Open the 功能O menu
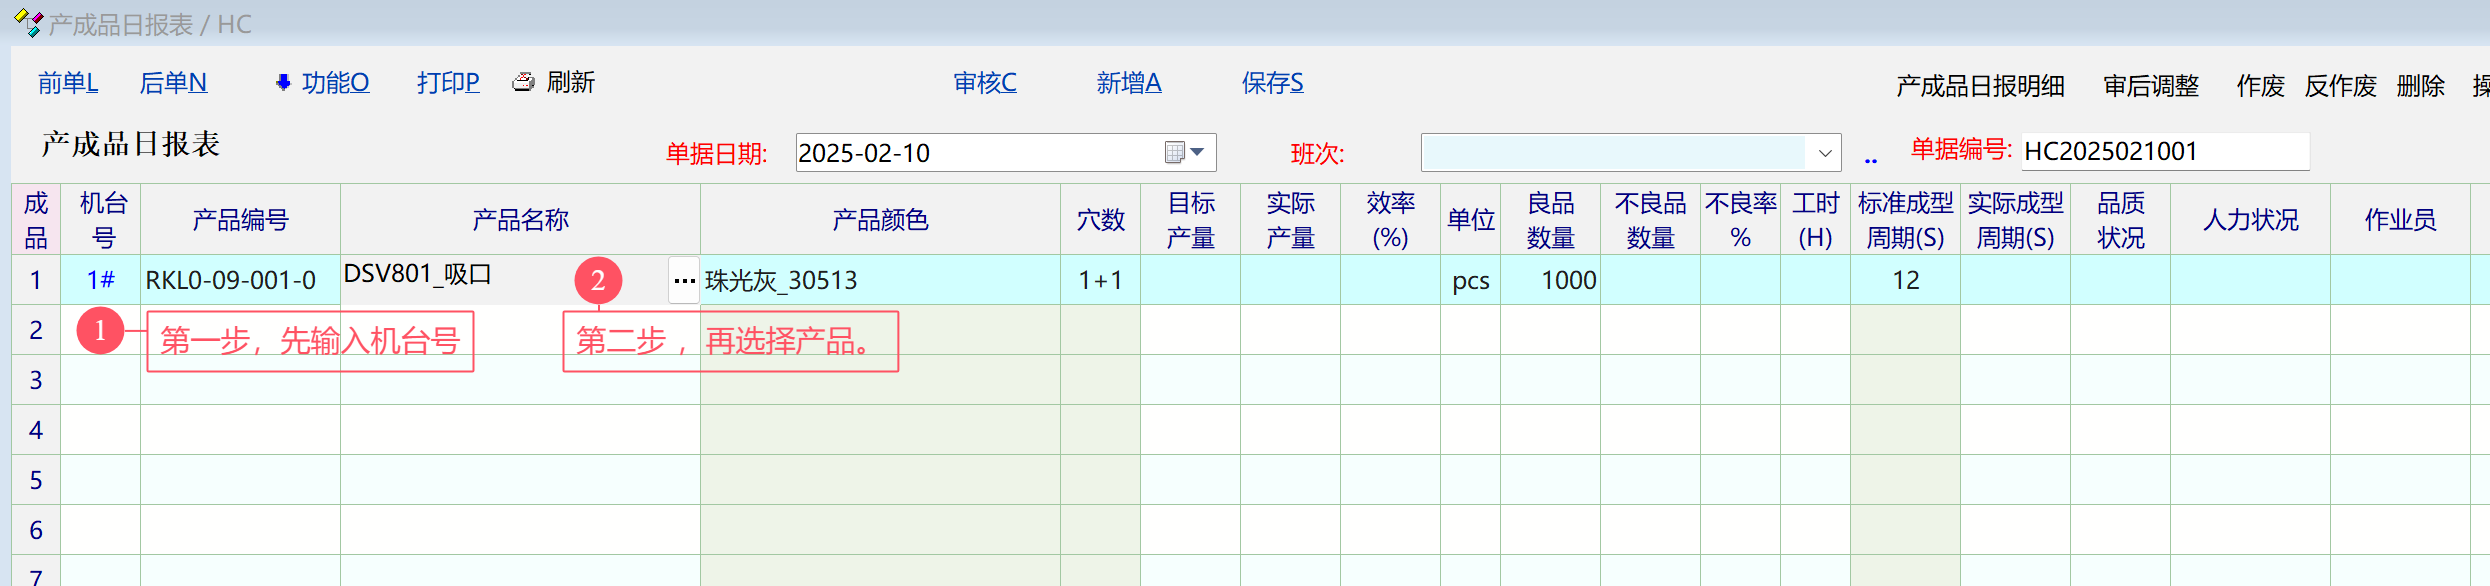 [x=335, y=83]
